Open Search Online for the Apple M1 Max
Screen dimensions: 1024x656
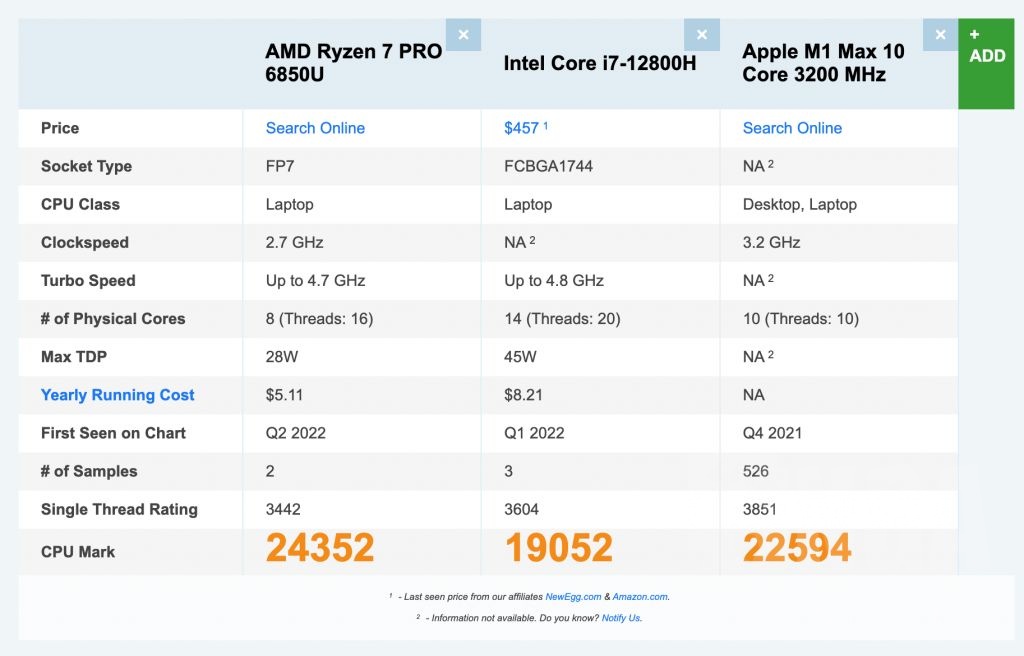point(792,128)
